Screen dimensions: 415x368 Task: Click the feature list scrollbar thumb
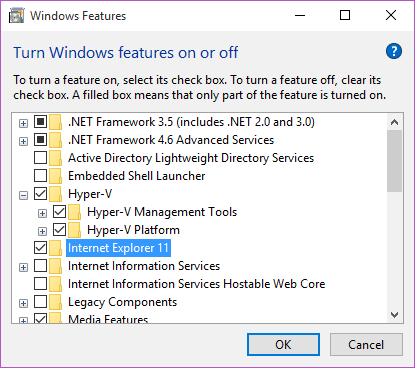point(395,161)
